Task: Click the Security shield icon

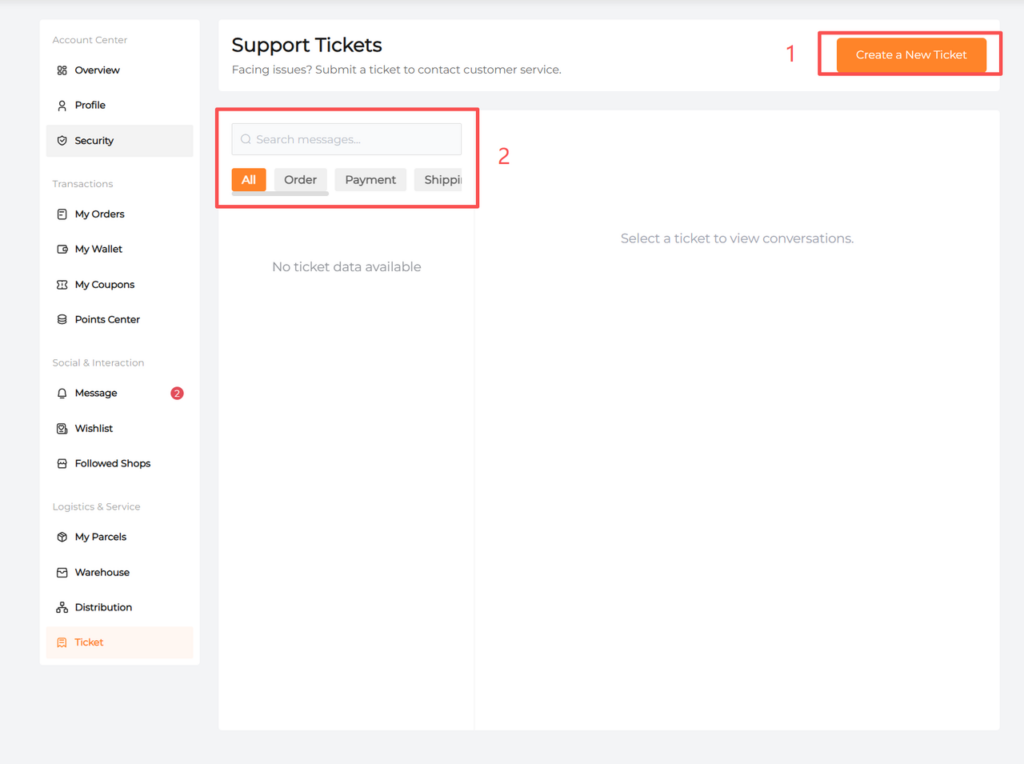Action: pyautogui.click(x=62, y=141)
